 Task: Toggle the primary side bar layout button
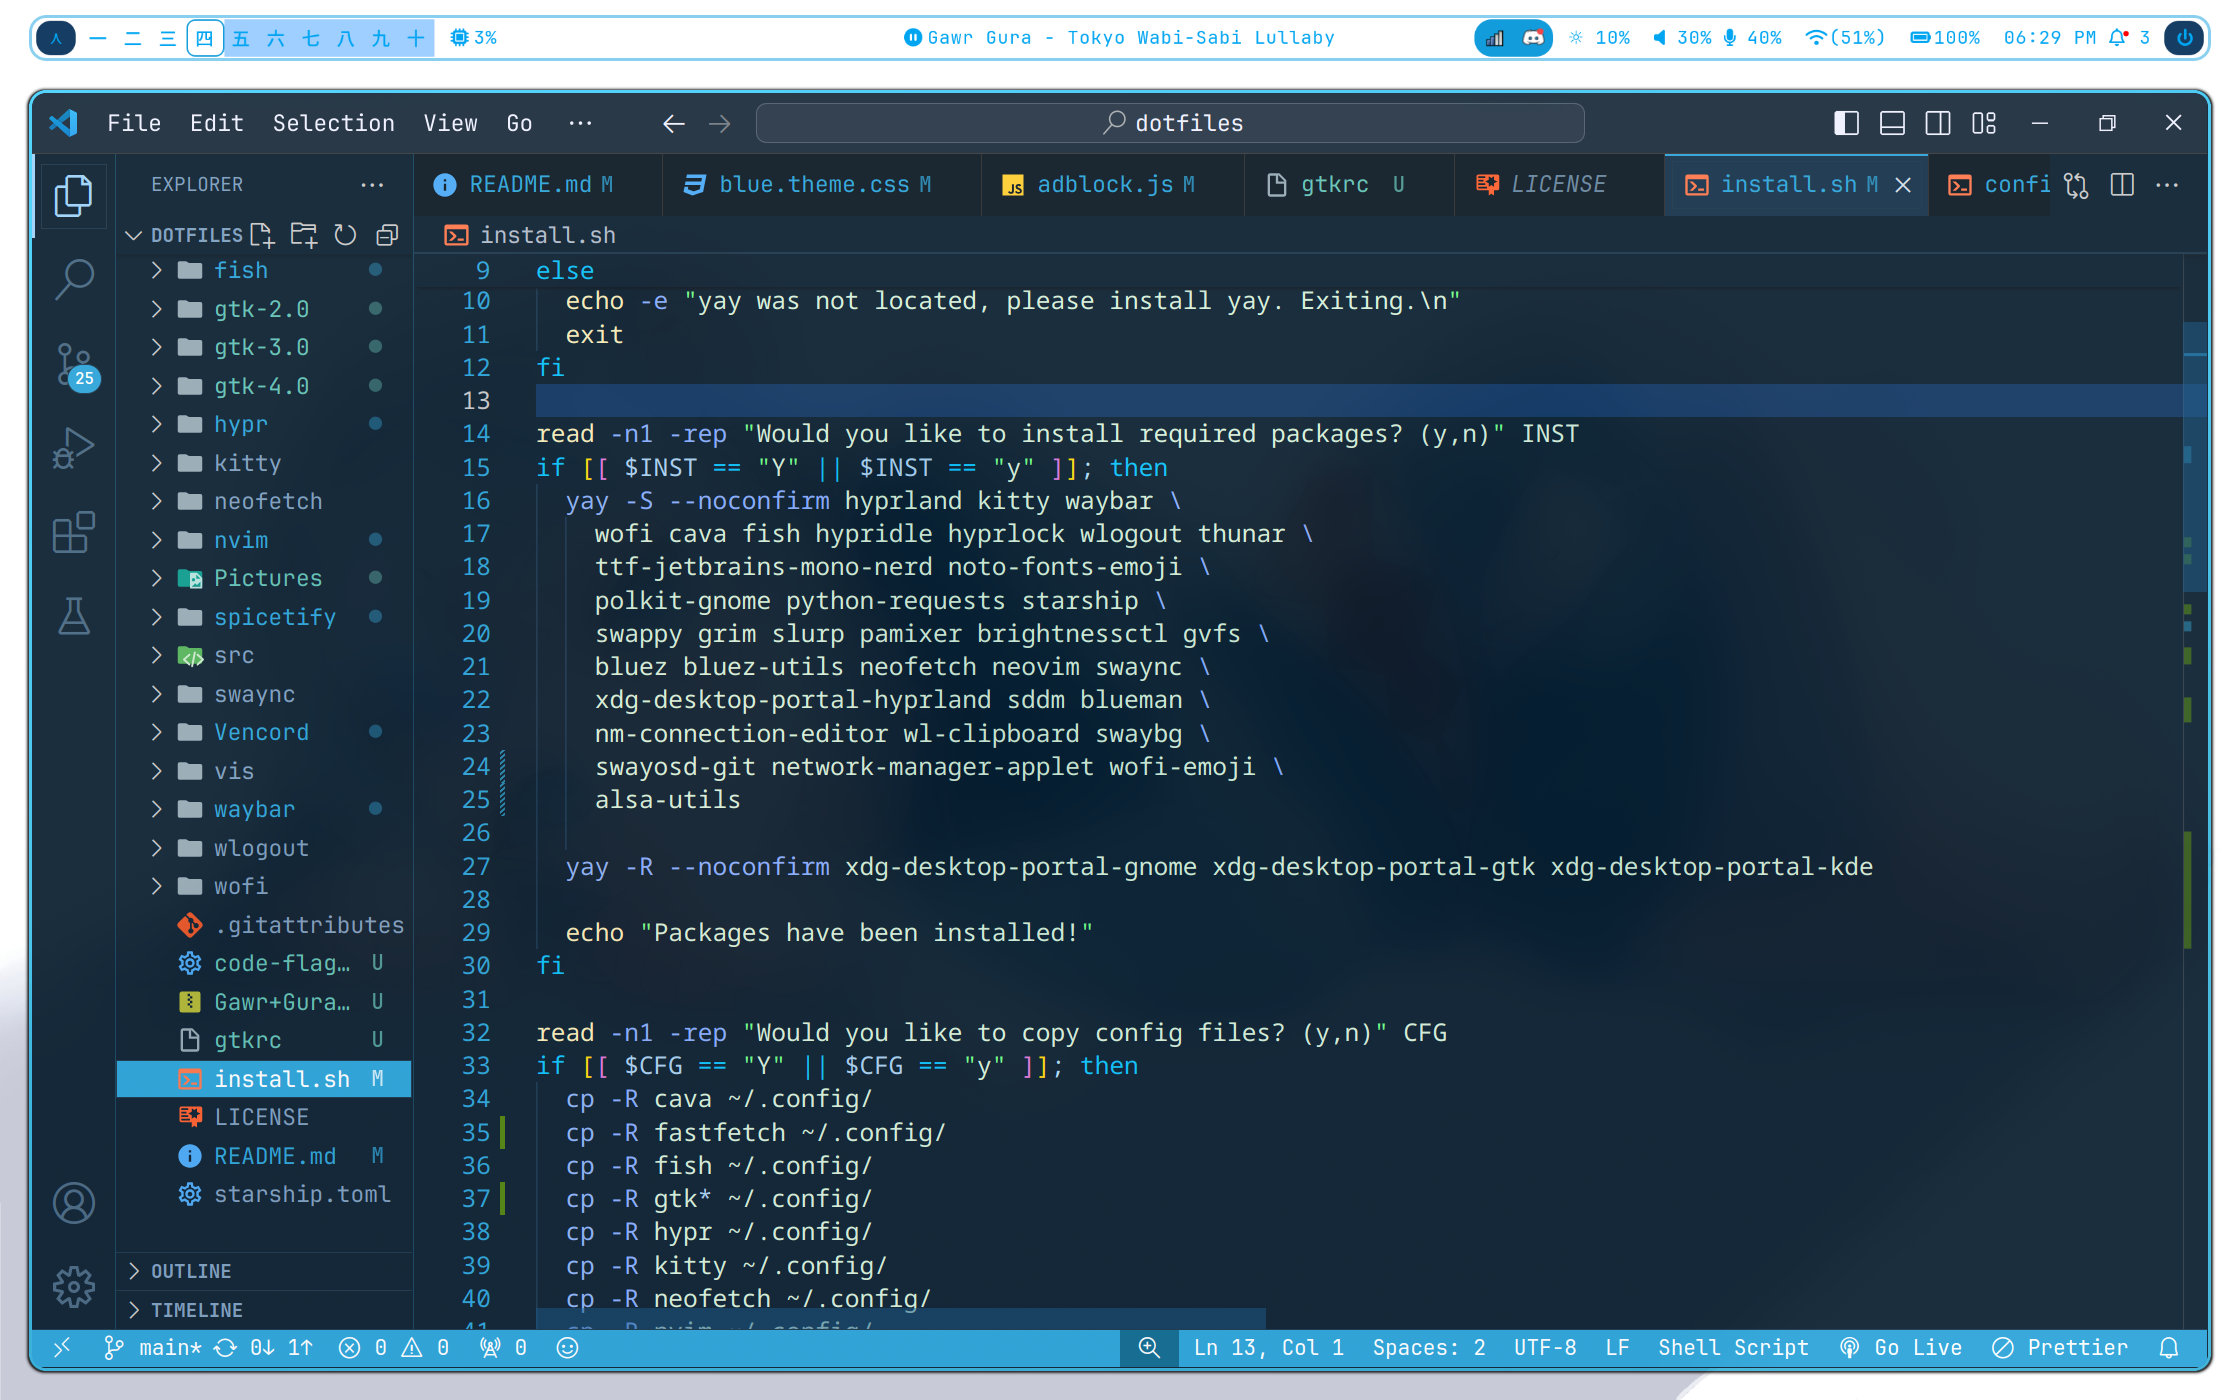coord(1846,123)
